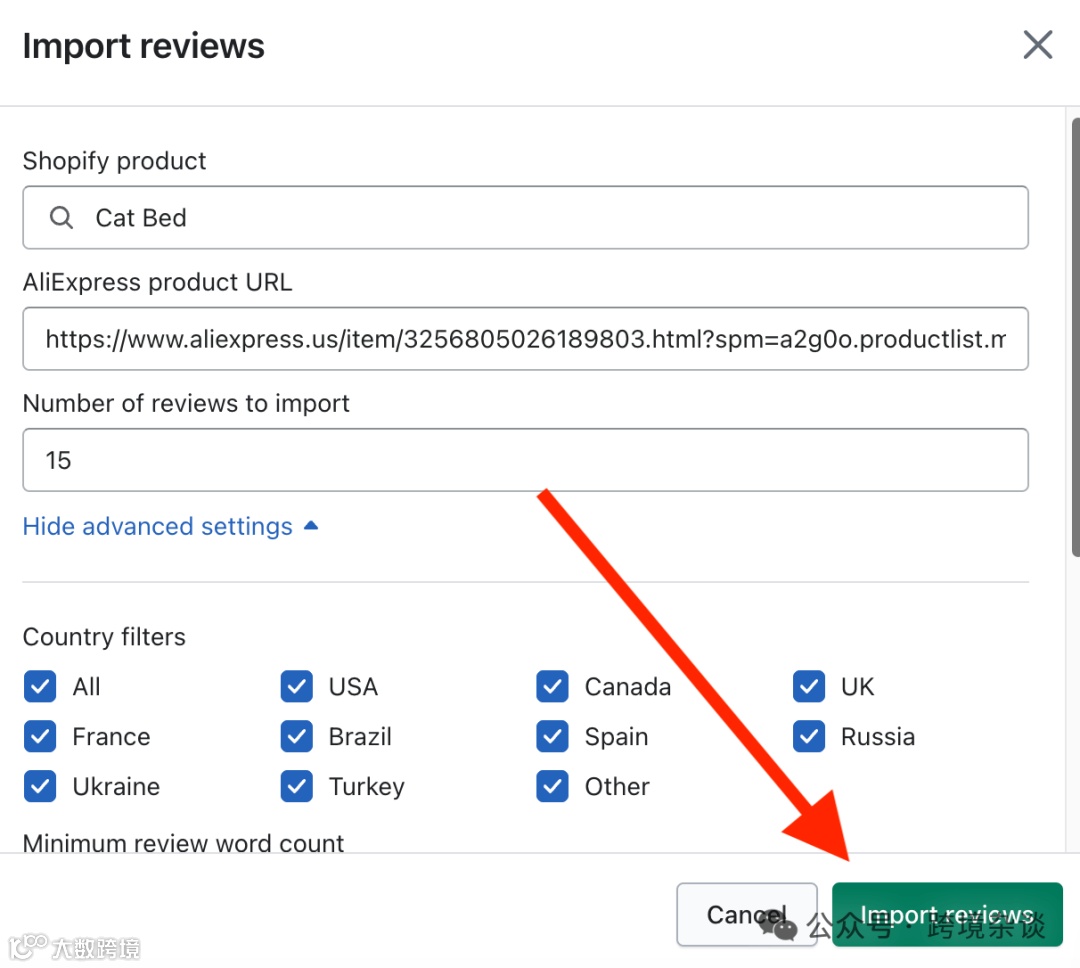The image size is (1080, 968).
Task: Close the Import reviews dialog
Action: tap(1037, 45)
